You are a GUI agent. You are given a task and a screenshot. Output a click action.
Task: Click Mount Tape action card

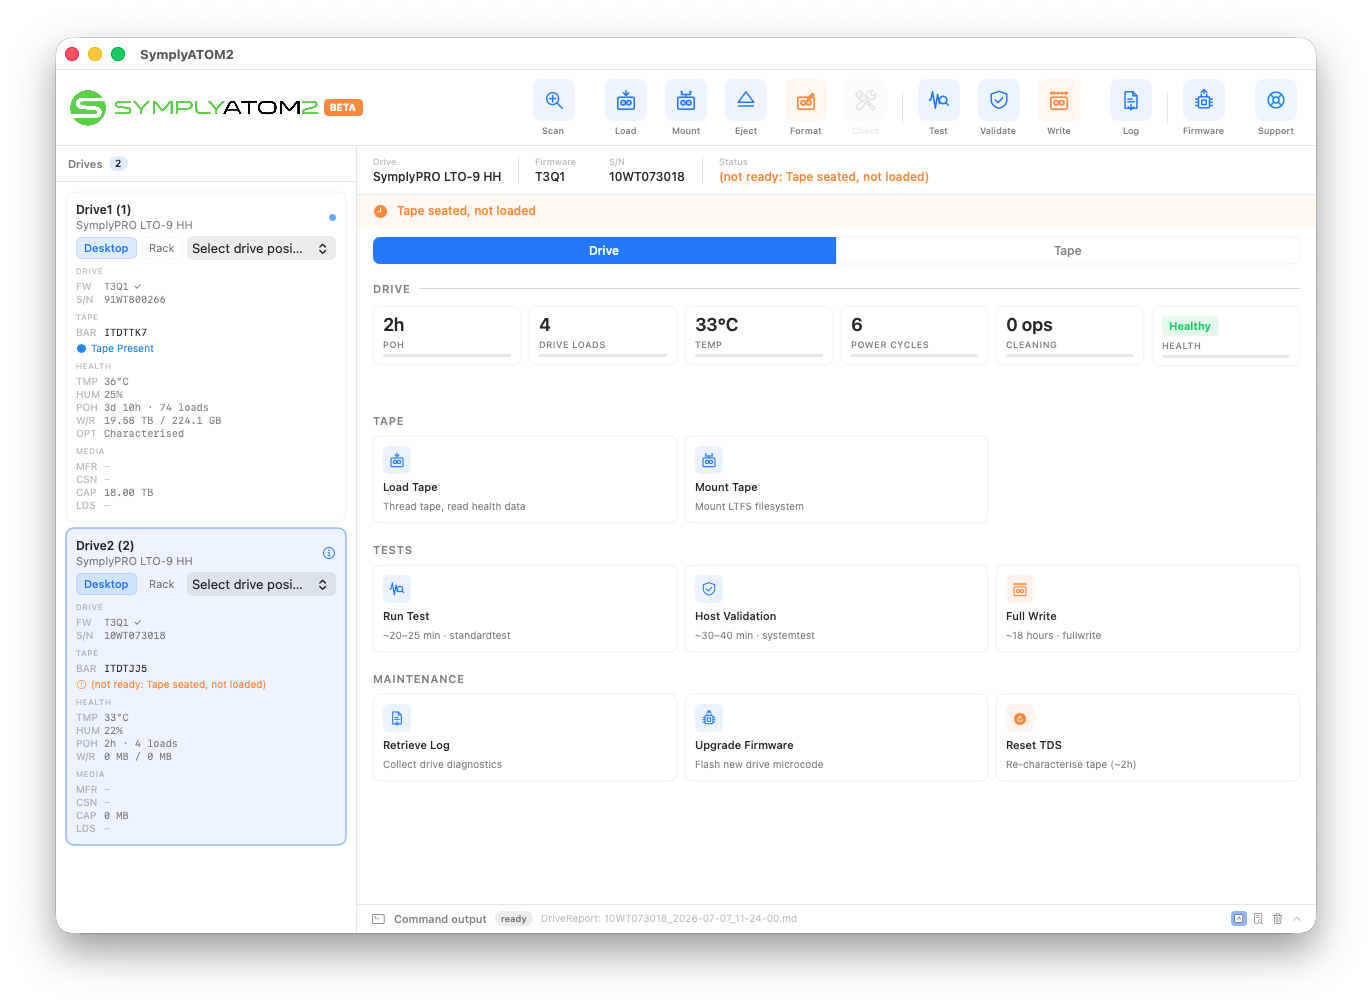(x=836, y=479)
